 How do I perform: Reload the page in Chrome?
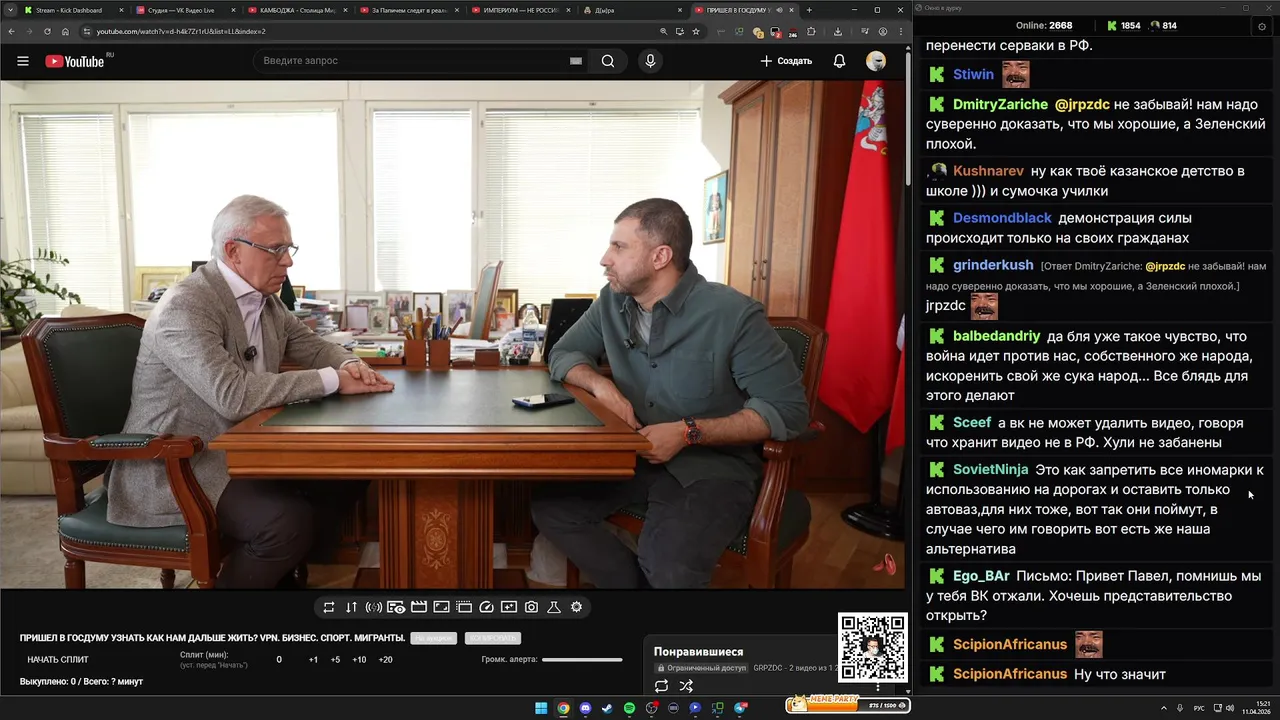coord(47,32)
